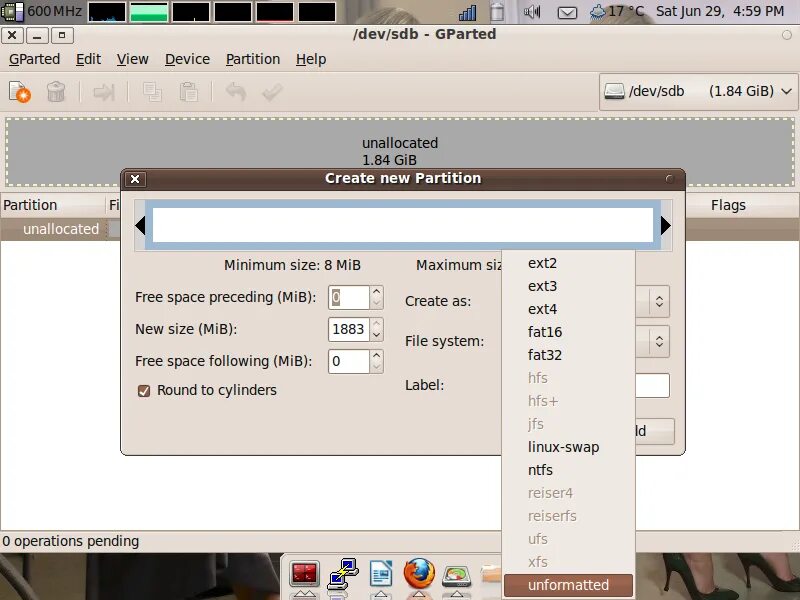The image size is (800, 600).
Task: Click the white partition area in the dialog
Action: (403, 225)
